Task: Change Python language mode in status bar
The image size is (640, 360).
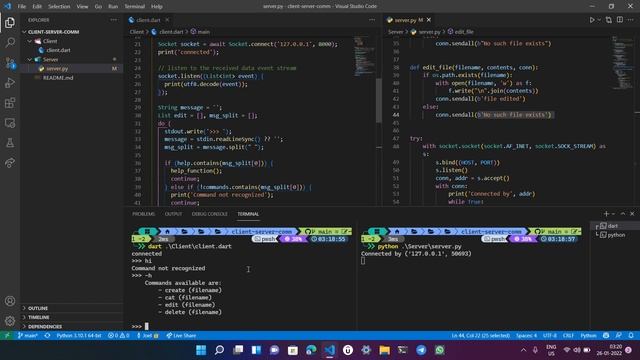Action: [588, 336]
